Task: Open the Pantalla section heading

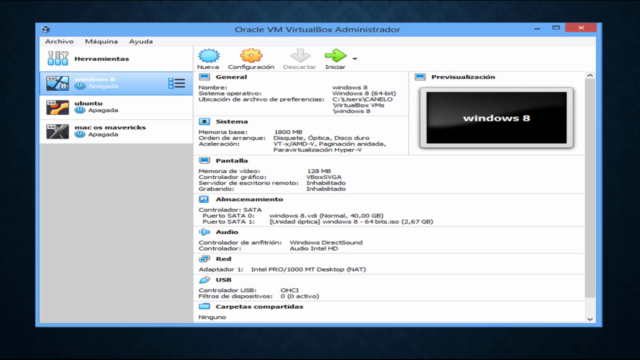Action: tap(231, 160)
